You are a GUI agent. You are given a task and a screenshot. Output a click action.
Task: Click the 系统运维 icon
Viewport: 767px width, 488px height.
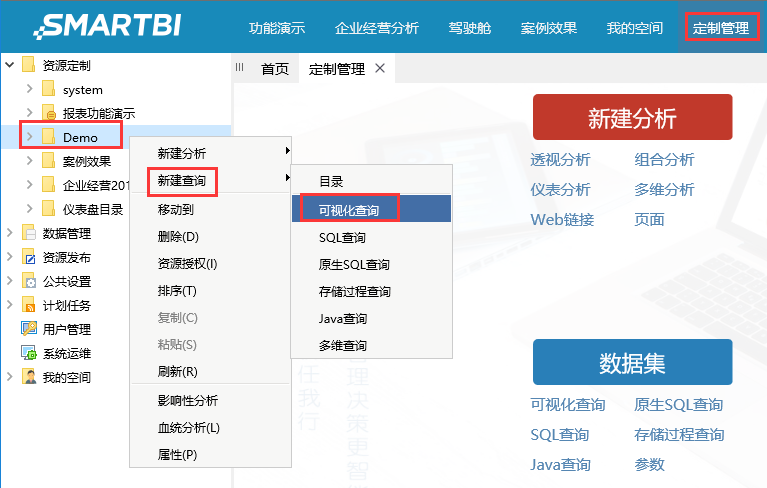coord(29,353)
